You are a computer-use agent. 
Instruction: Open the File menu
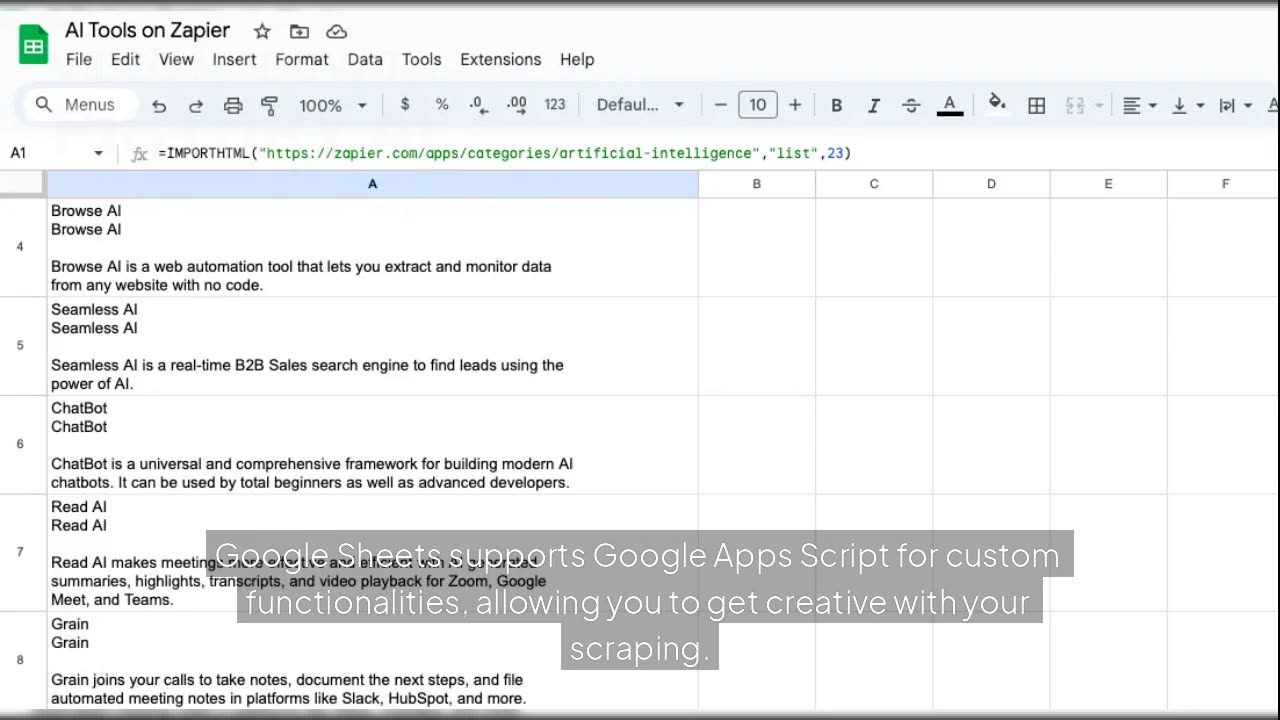tap(79, 59)
